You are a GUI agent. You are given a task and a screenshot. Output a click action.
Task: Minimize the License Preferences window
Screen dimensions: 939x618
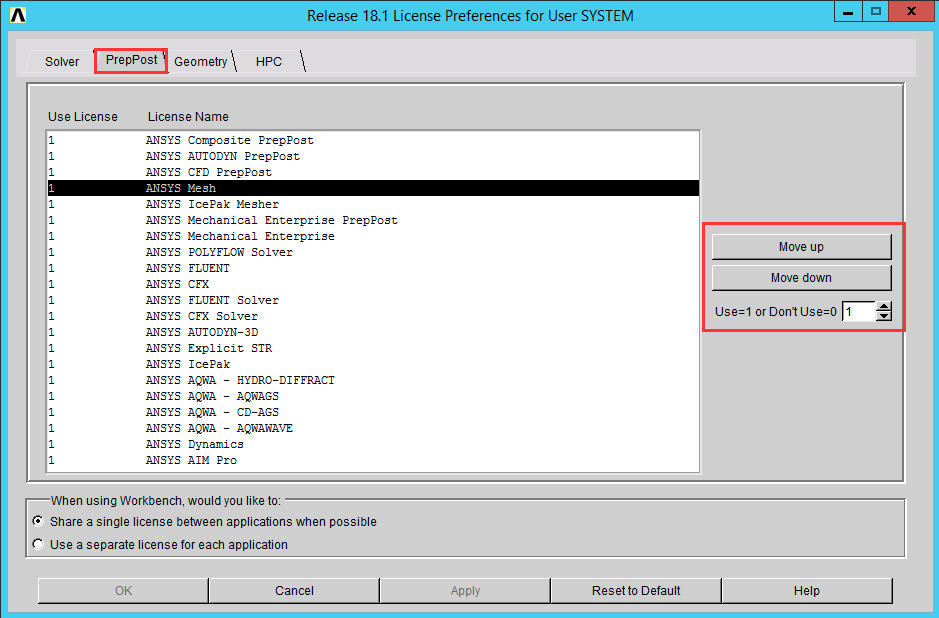[x=848, y=11]
